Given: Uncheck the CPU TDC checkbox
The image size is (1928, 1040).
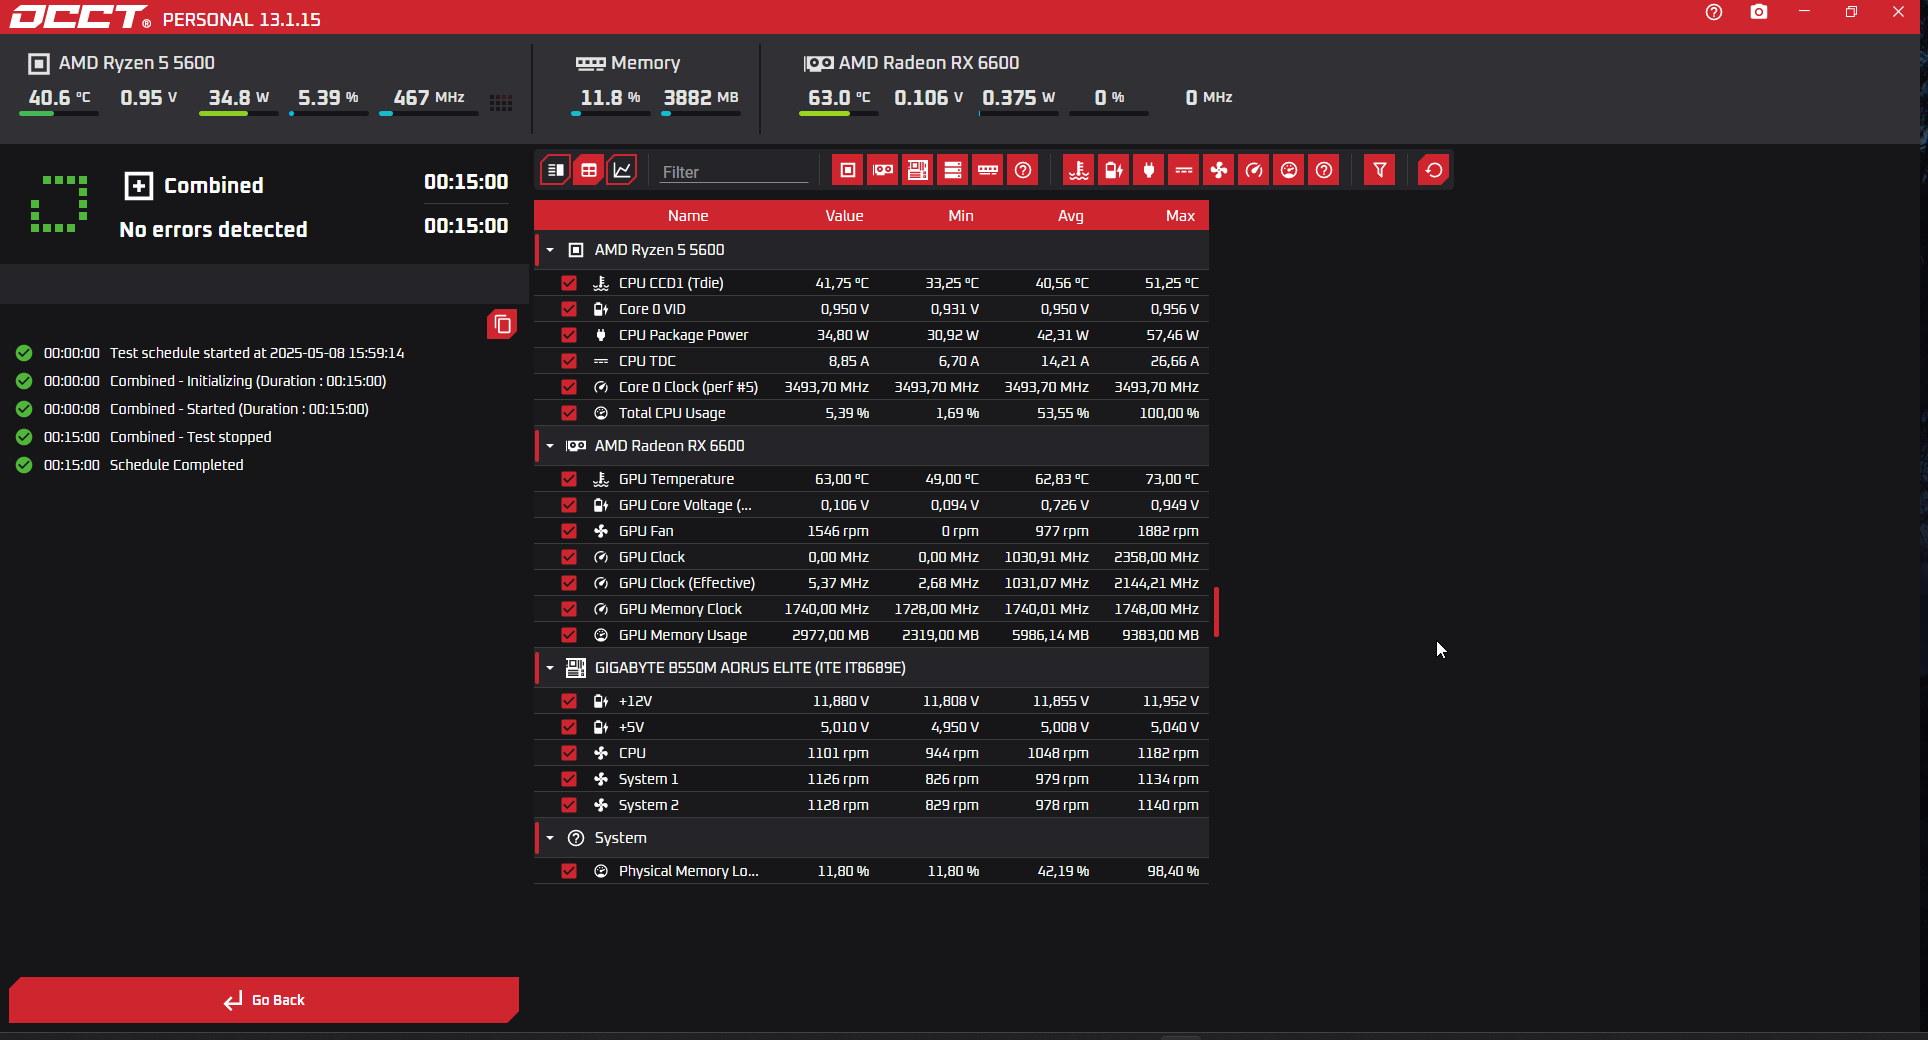Looking at the screenshot, I should click(569, 361).
